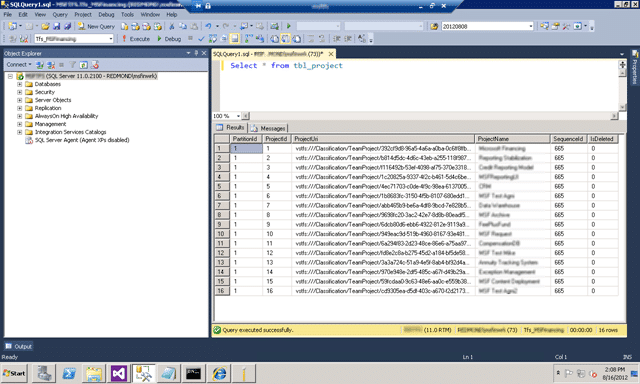Open the Window menu
The width and height of the screenshot is (640, 384).
click(x=150, y=14)
